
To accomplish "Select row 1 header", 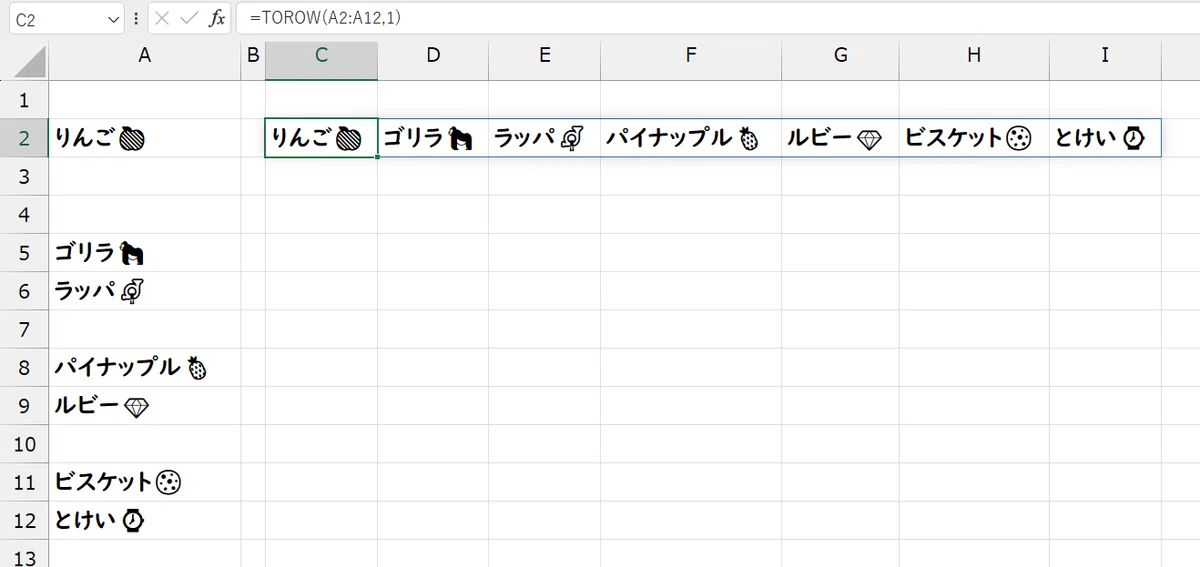I will 25,100.
